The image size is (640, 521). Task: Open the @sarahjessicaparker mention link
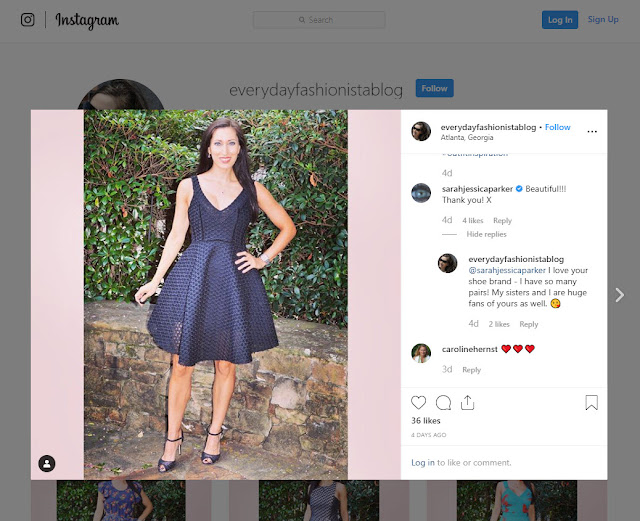507,270
